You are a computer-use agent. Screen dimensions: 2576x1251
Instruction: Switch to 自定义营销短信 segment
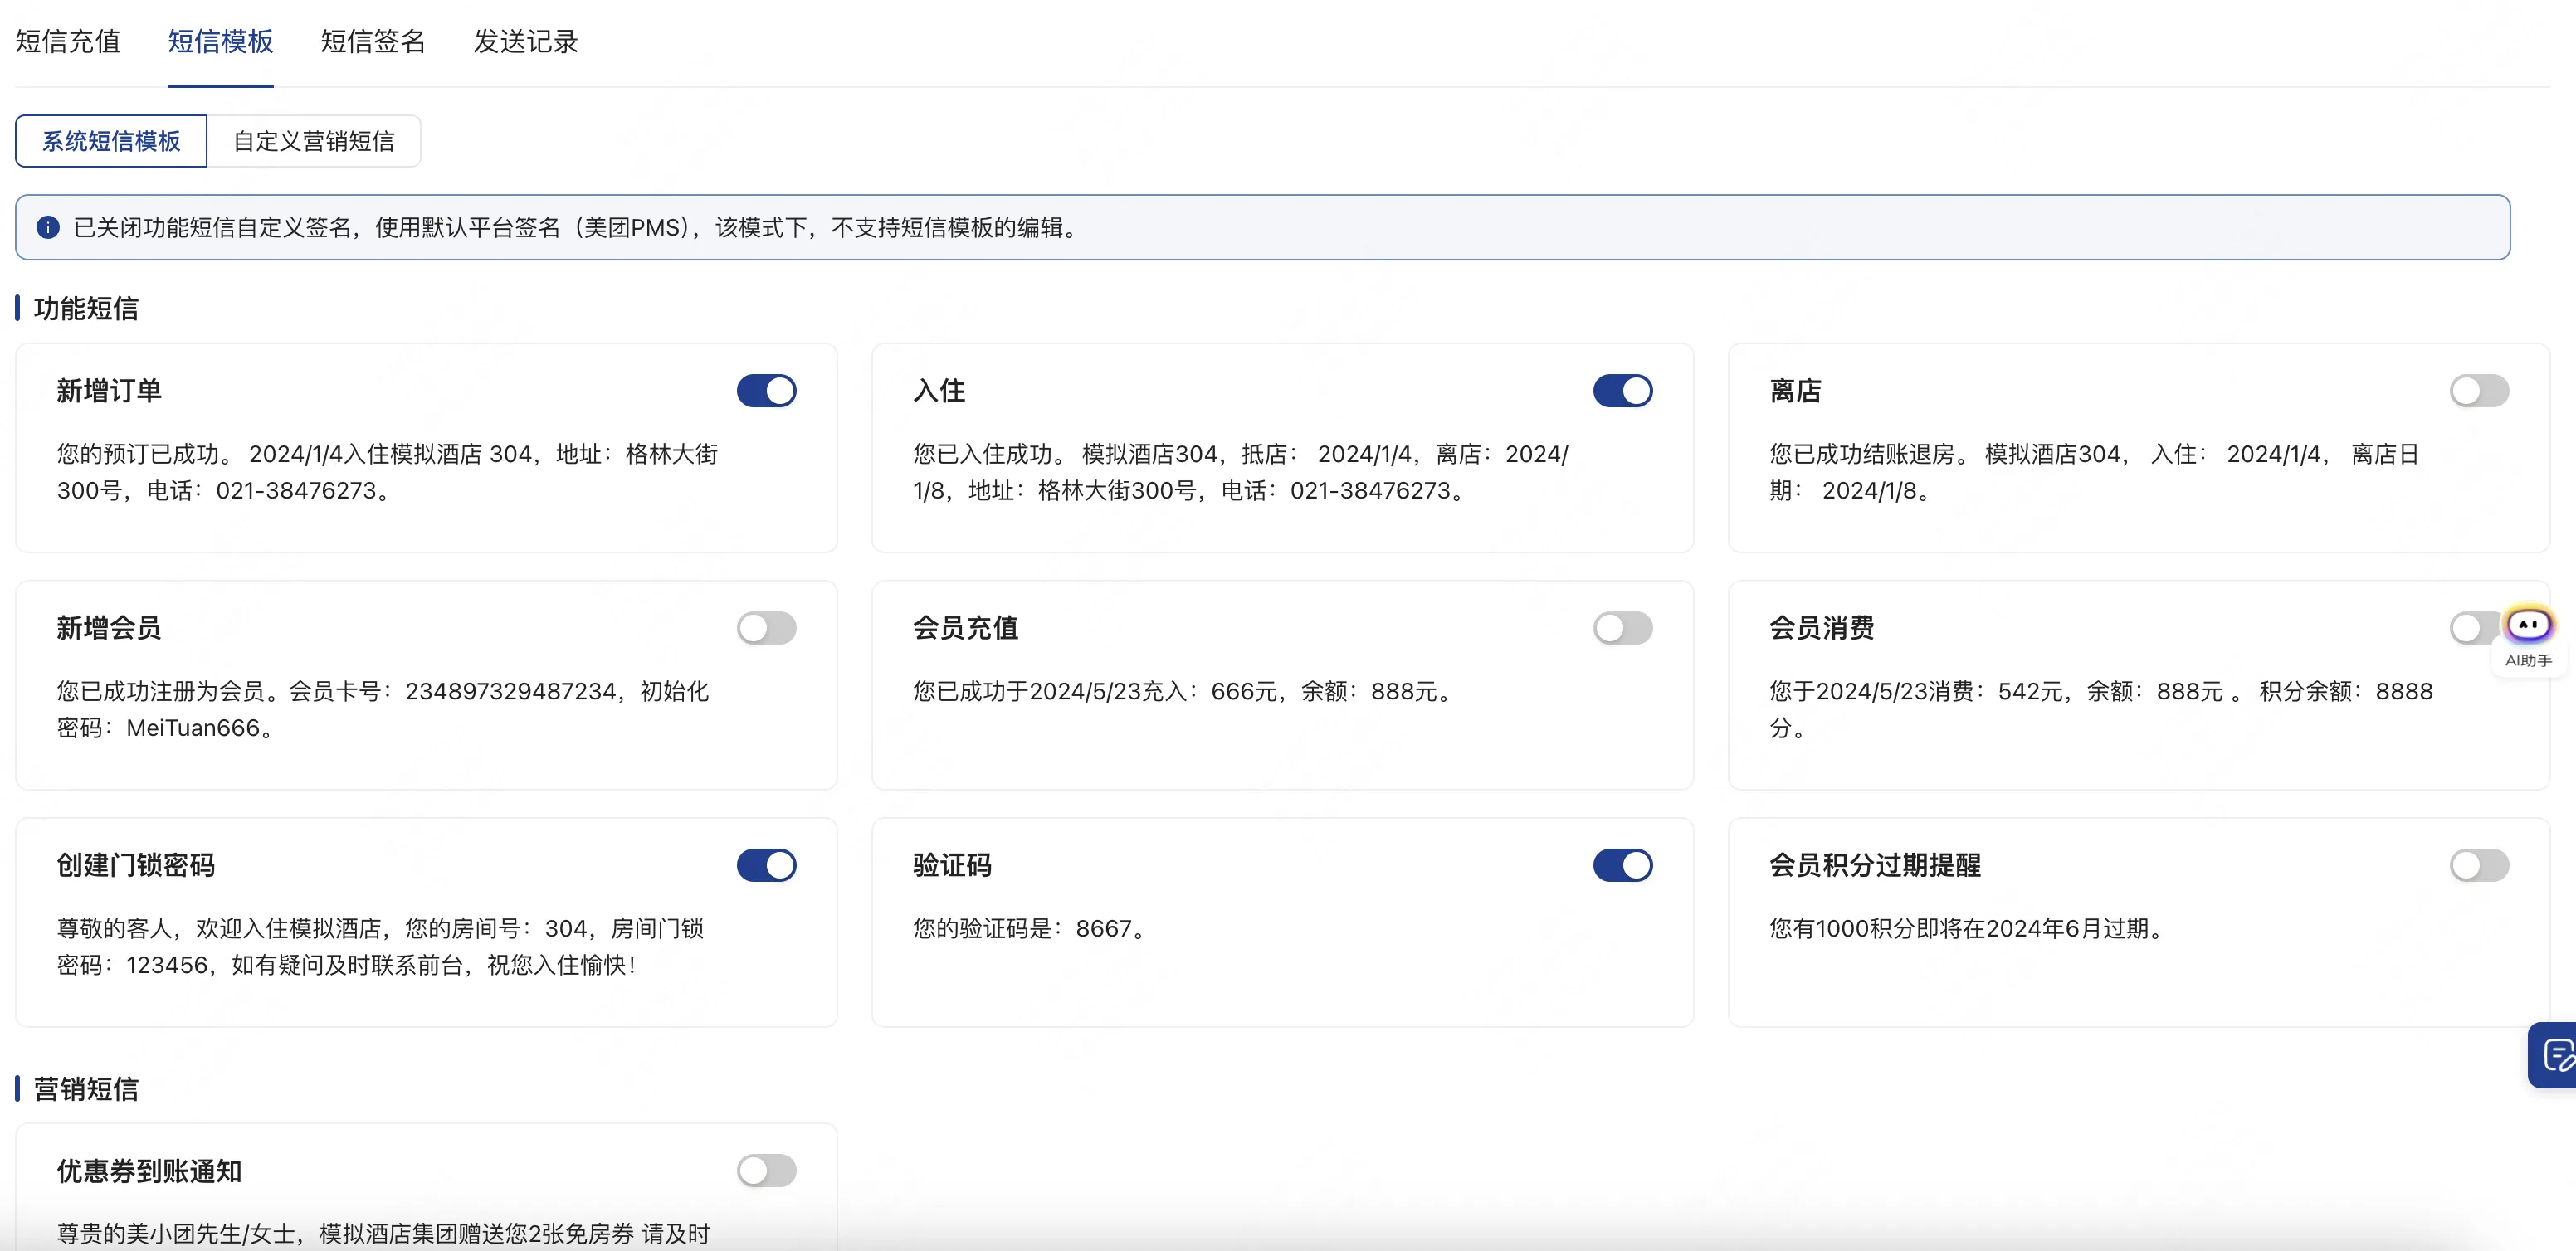(314, 141)
